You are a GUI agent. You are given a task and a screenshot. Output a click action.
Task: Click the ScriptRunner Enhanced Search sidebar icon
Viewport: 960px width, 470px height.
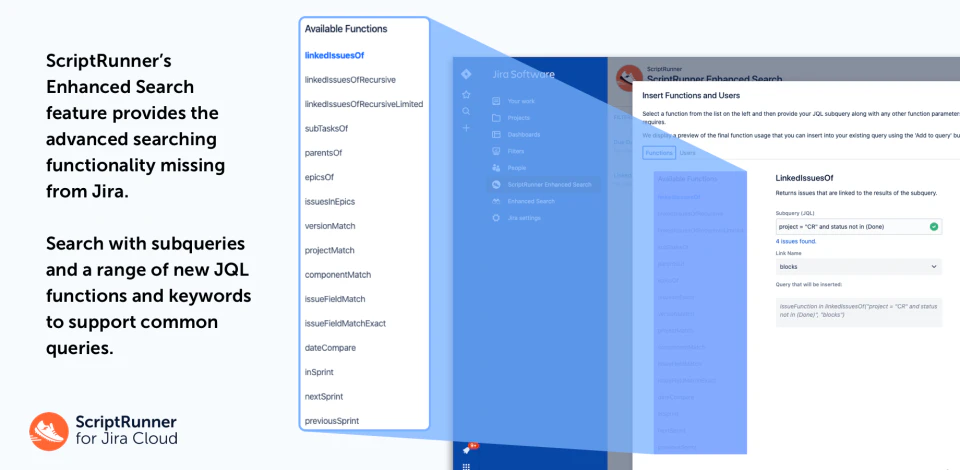coord(496,184)
